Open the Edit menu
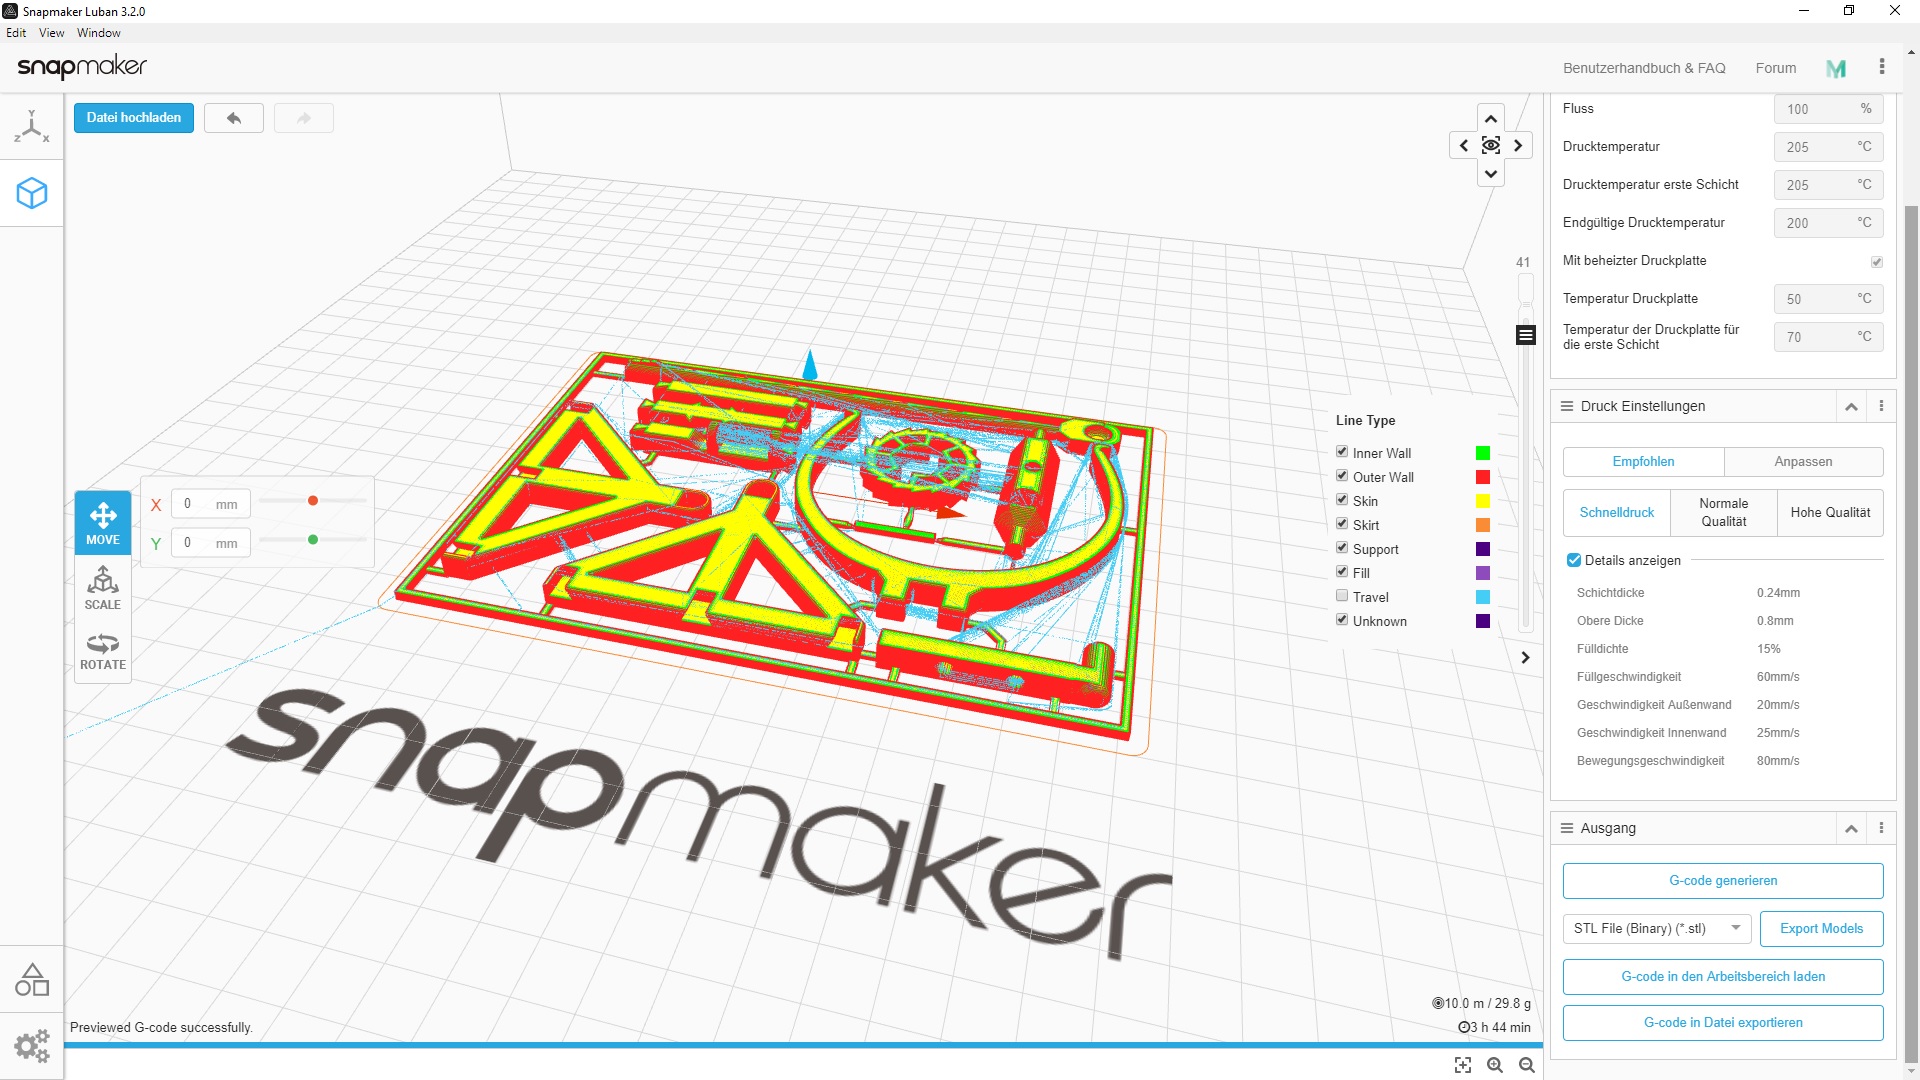1920x1080 pixels. point(16,33)
